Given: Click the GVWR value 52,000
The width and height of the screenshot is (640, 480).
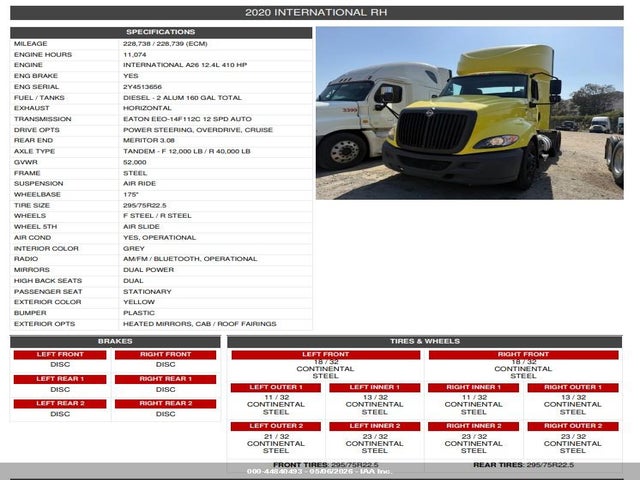Looking at the screenshot, I should pyautogui.click(x=134, y=162).
